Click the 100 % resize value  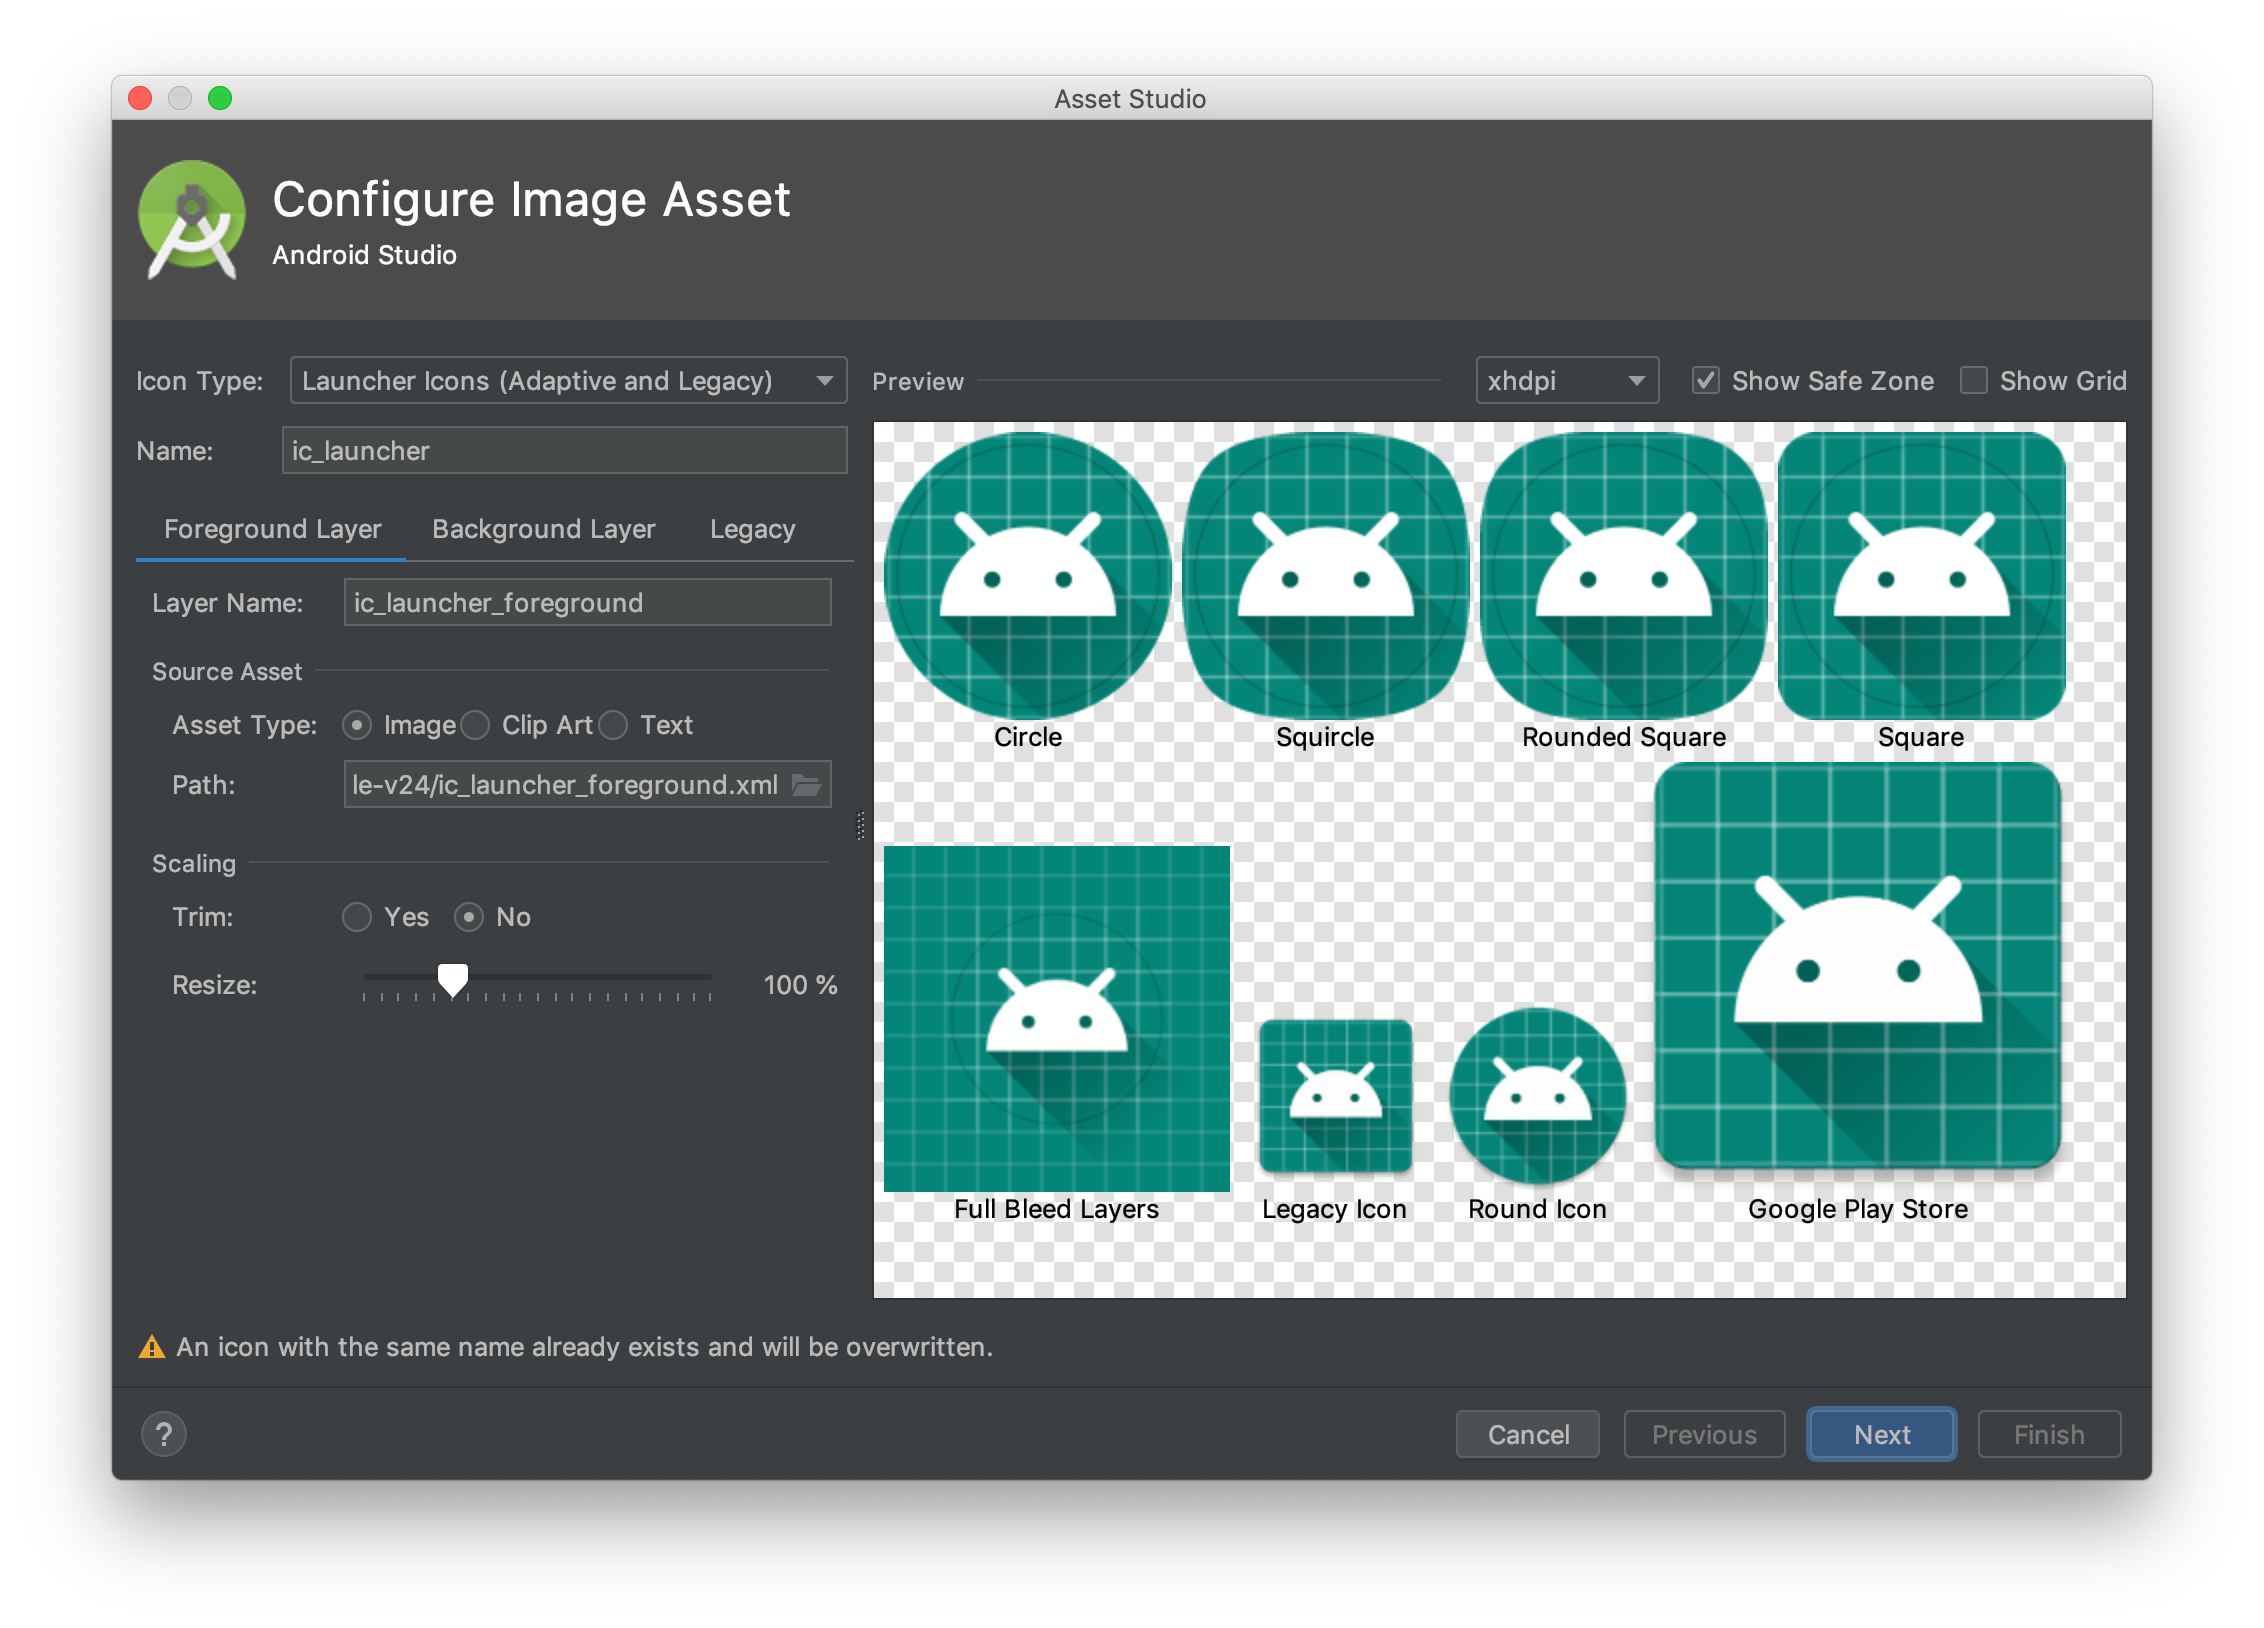[800, 985]
